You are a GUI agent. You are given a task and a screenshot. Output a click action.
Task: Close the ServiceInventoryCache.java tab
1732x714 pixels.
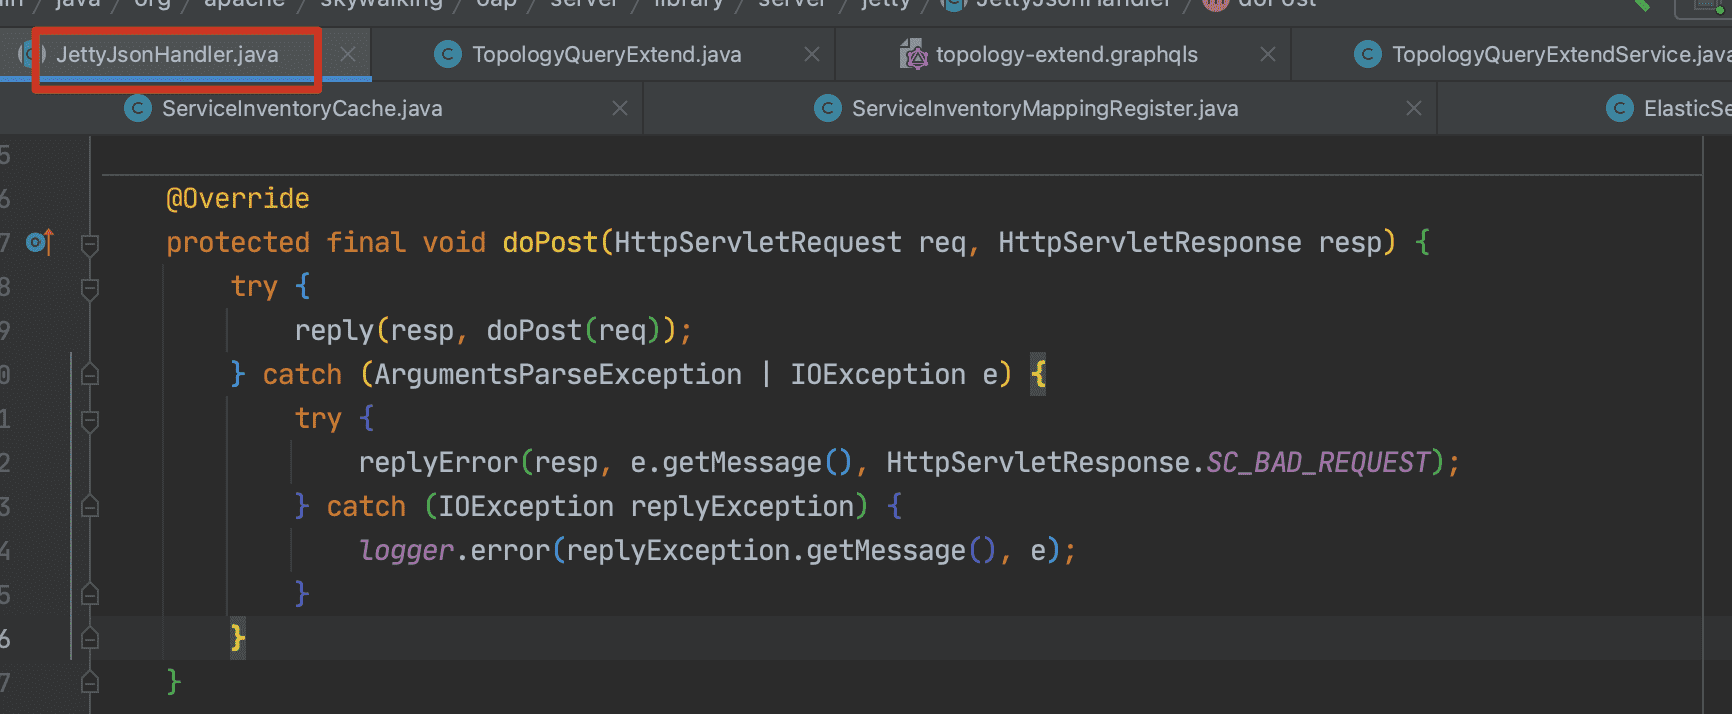[x=620, y=109]
